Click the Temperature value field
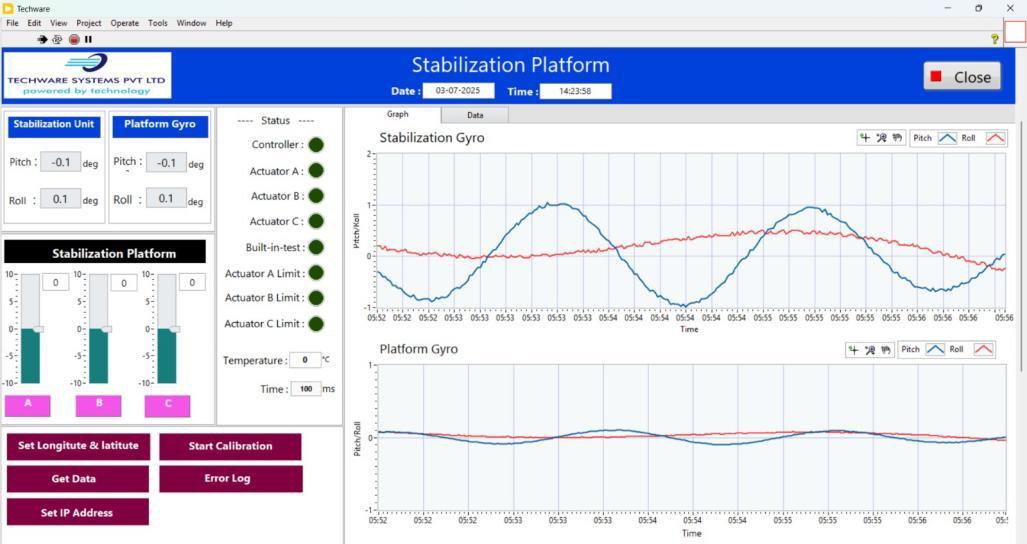Viewport: 1027px width, 544px height. tap(305, 360)
